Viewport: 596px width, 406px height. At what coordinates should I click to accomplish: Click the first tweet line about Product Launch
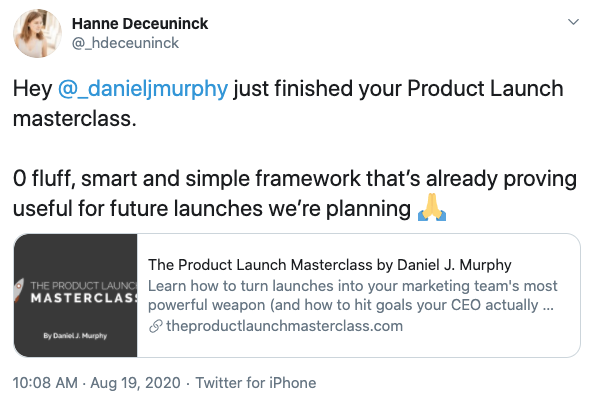pos(288,89)
